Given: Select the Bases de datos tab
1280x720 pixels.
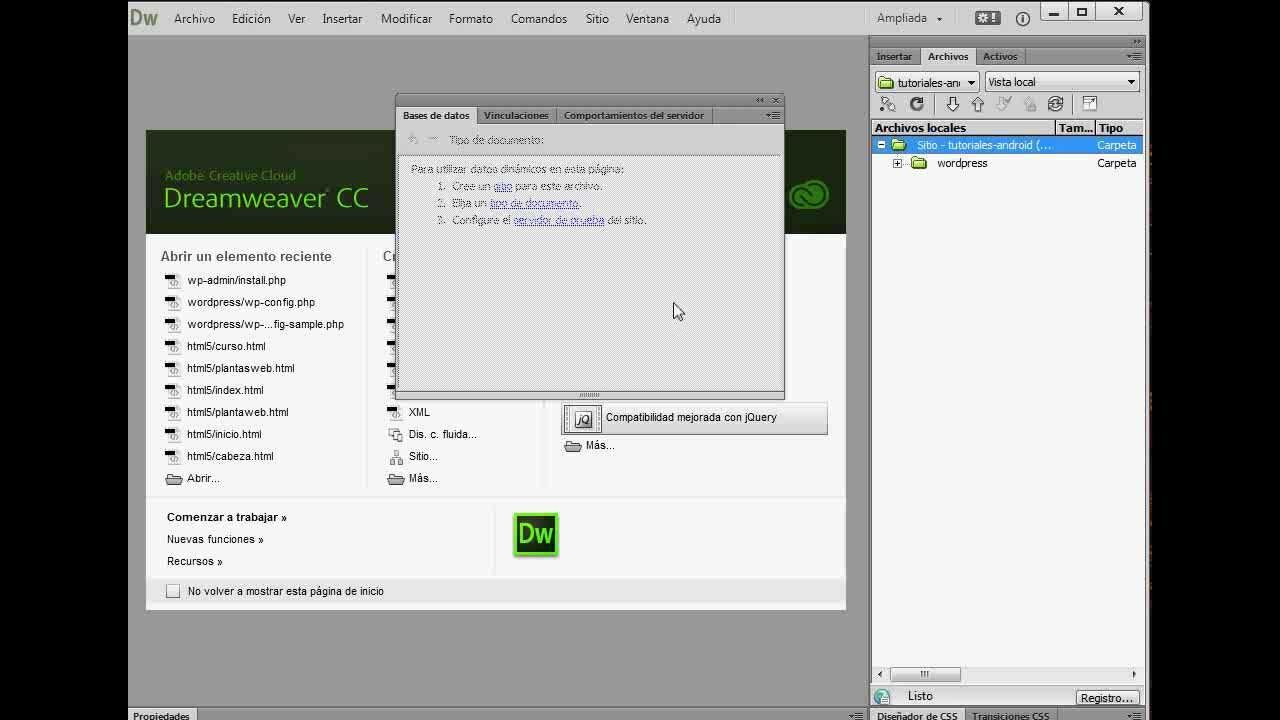Looking at the screenshot, I should click(x=436, y=115).
